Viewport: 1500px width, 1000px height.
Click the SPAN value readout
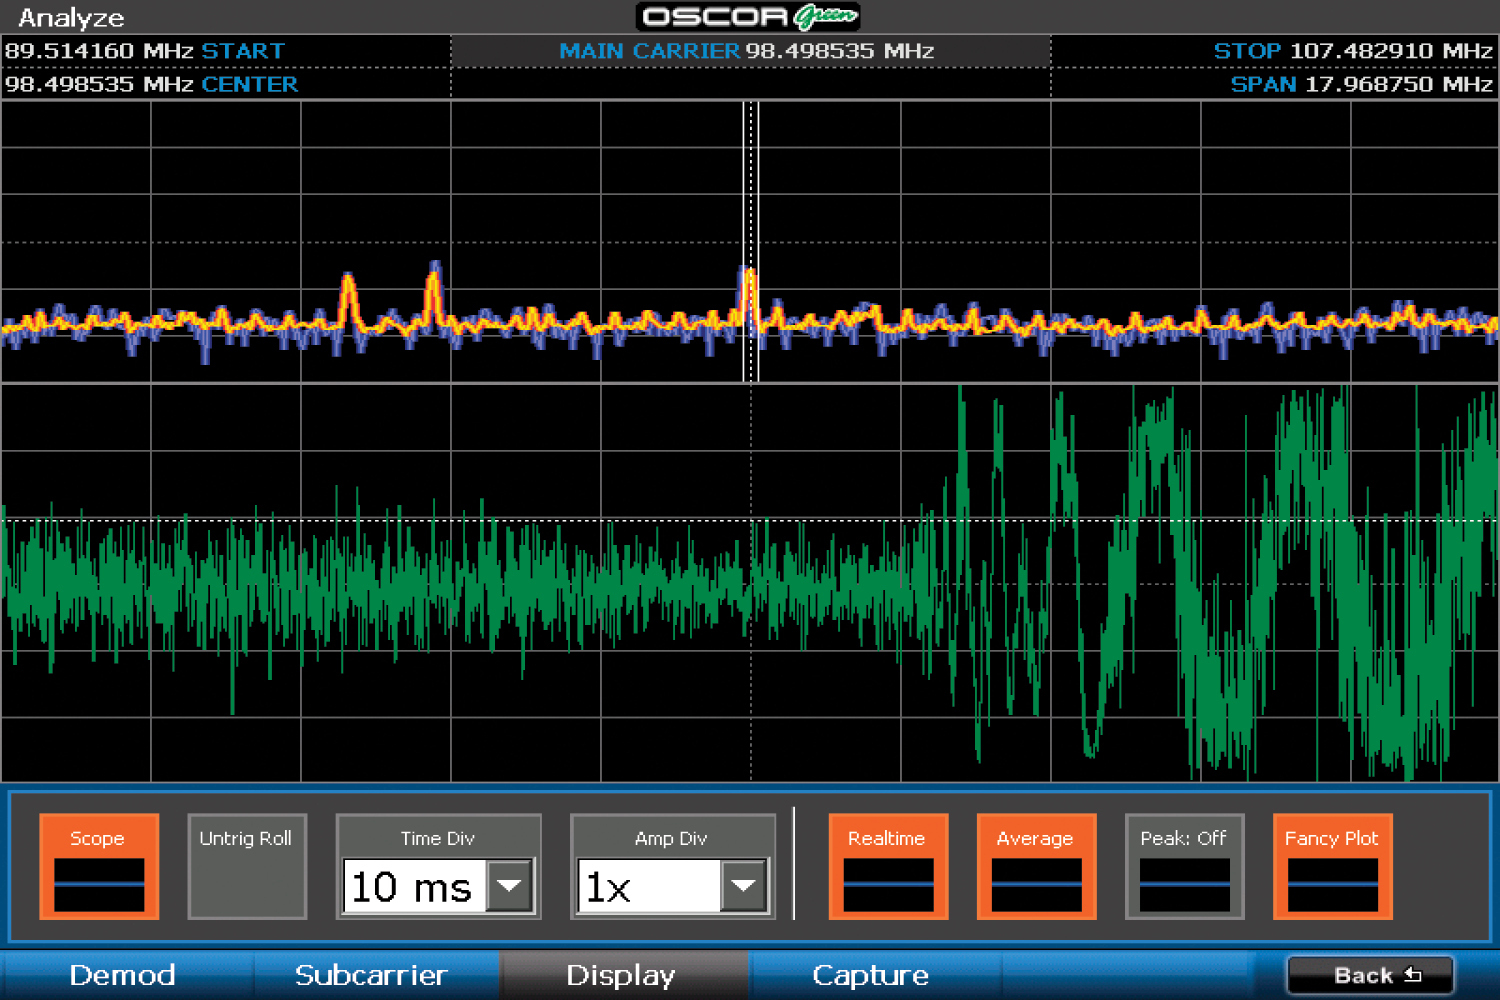[x=1360, y=84]
